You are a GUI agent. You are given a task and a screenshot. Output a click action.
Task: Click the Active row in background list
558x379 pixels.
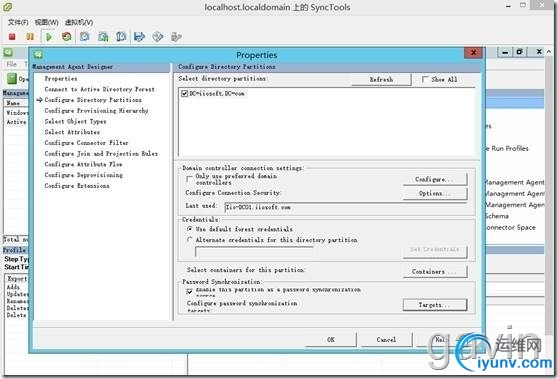click(16, 122)
